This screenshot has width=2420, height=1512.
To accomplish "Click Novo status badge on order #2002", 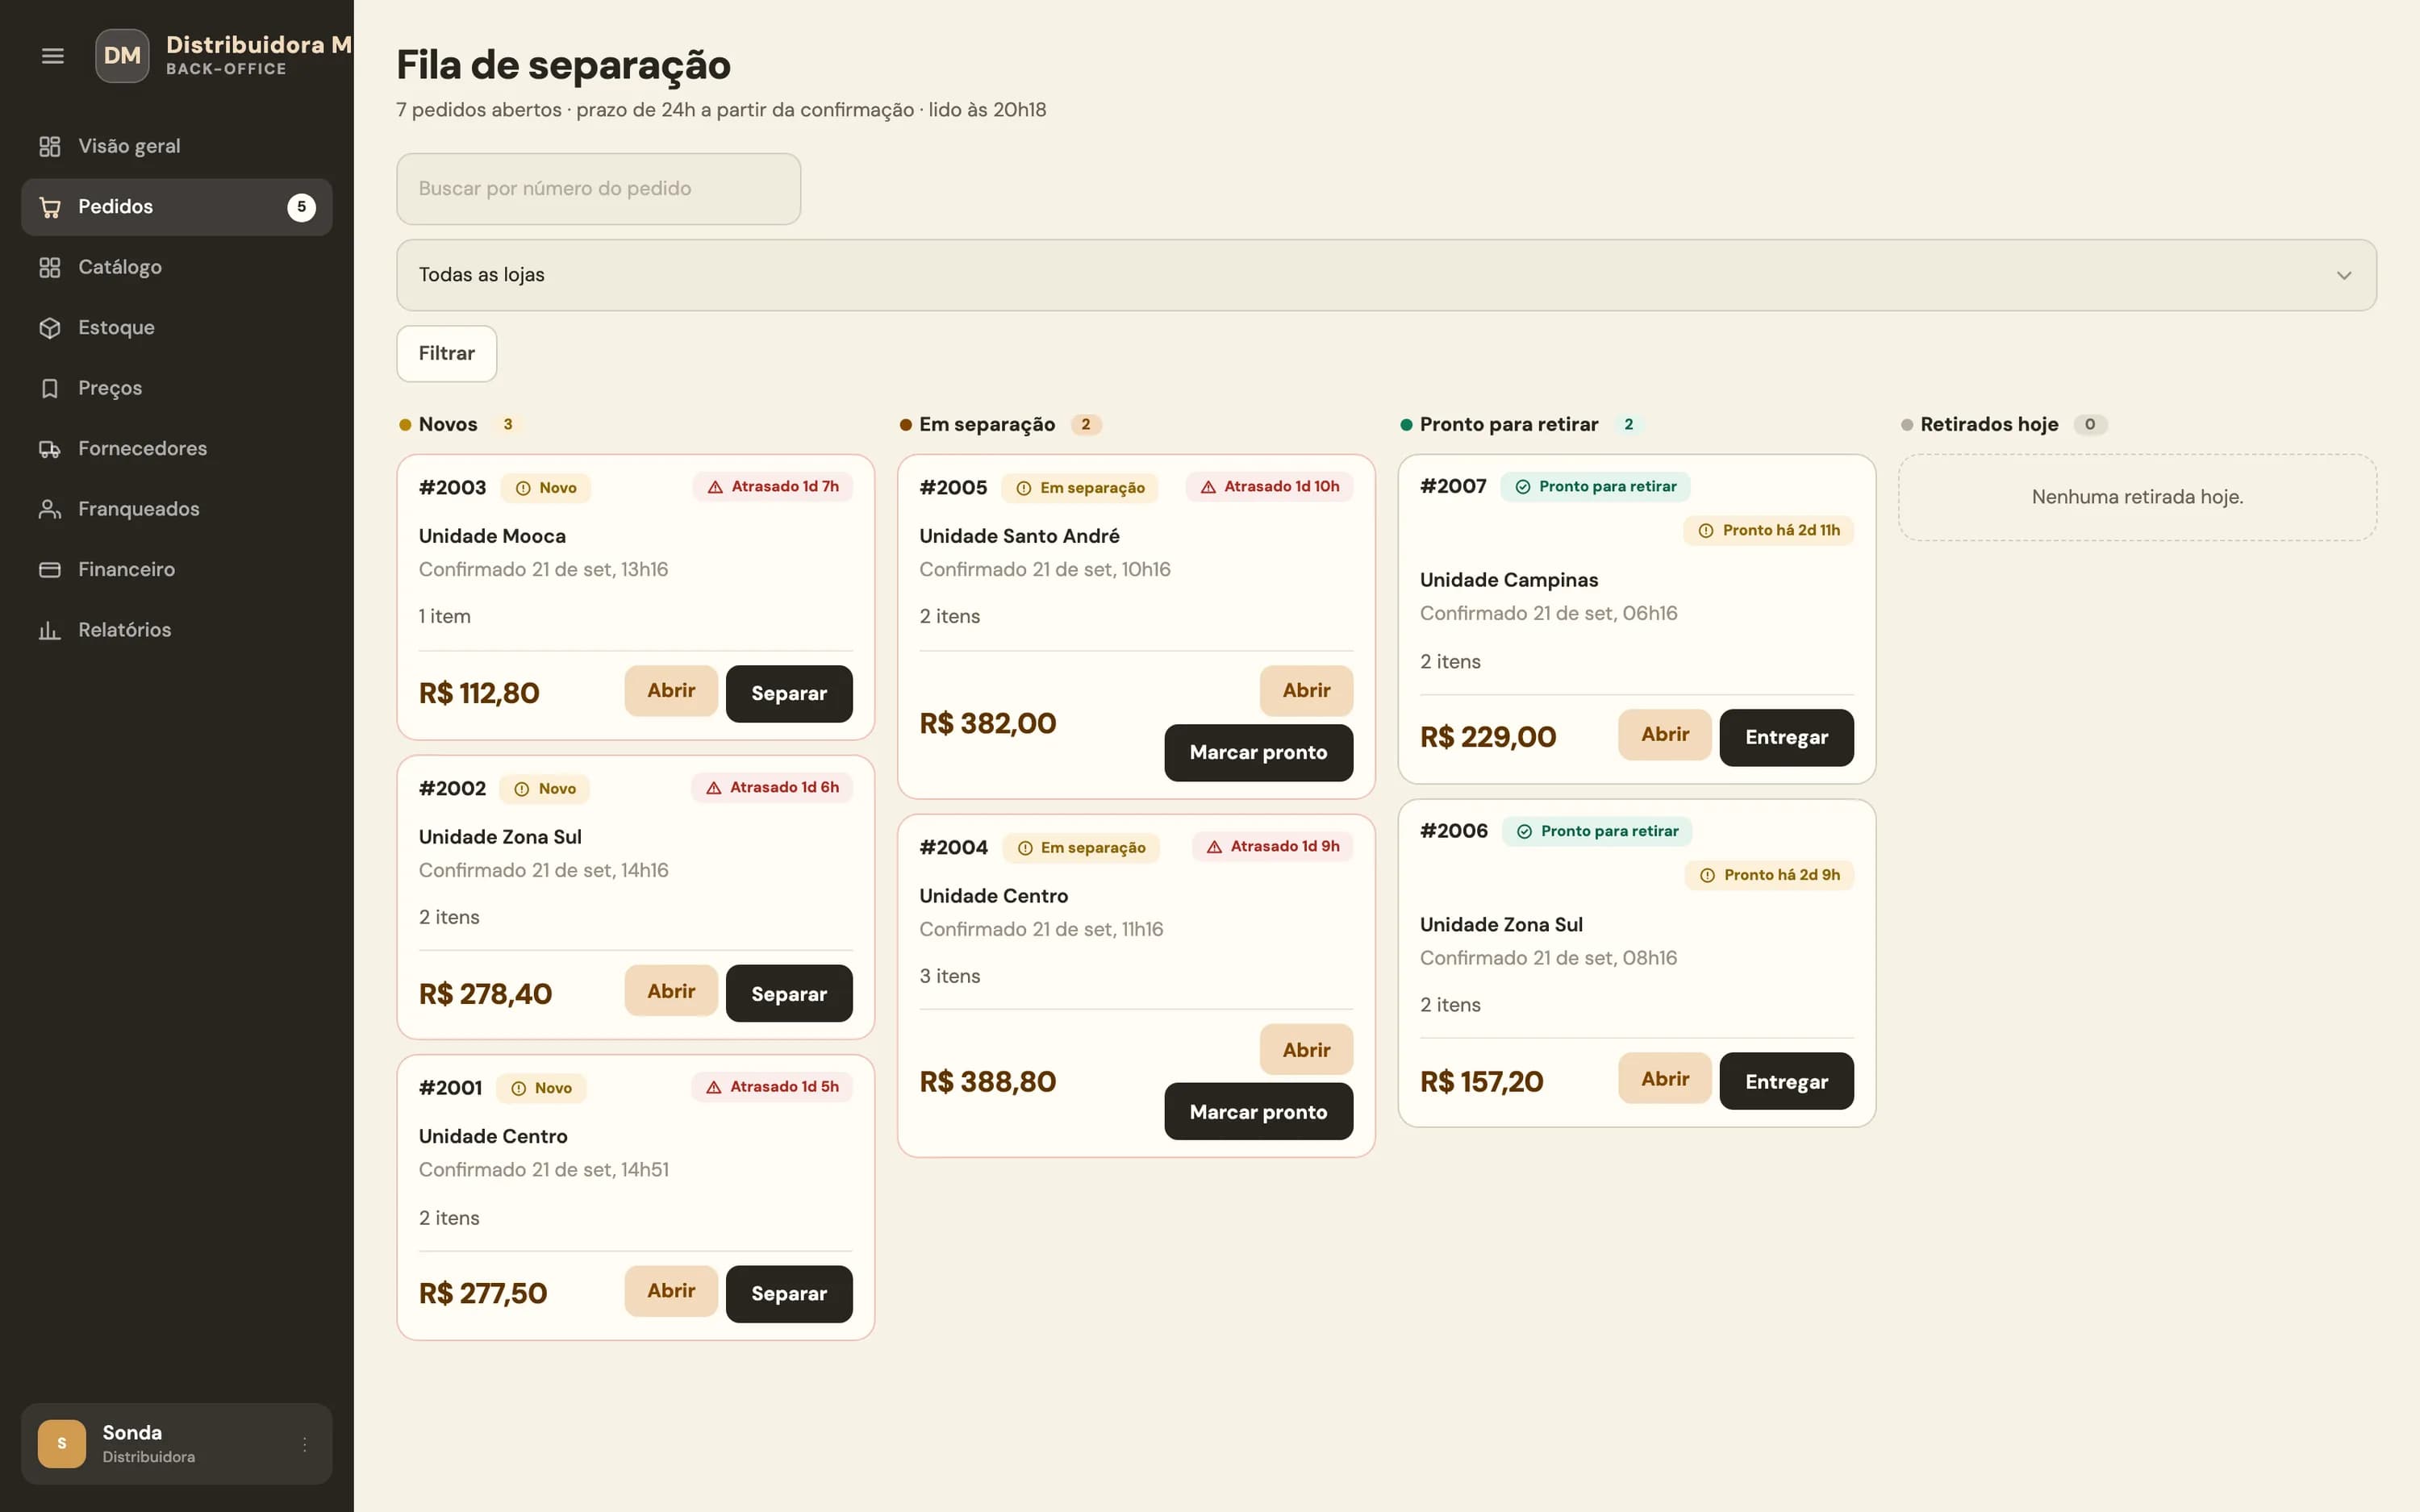I will coord(545,789).
